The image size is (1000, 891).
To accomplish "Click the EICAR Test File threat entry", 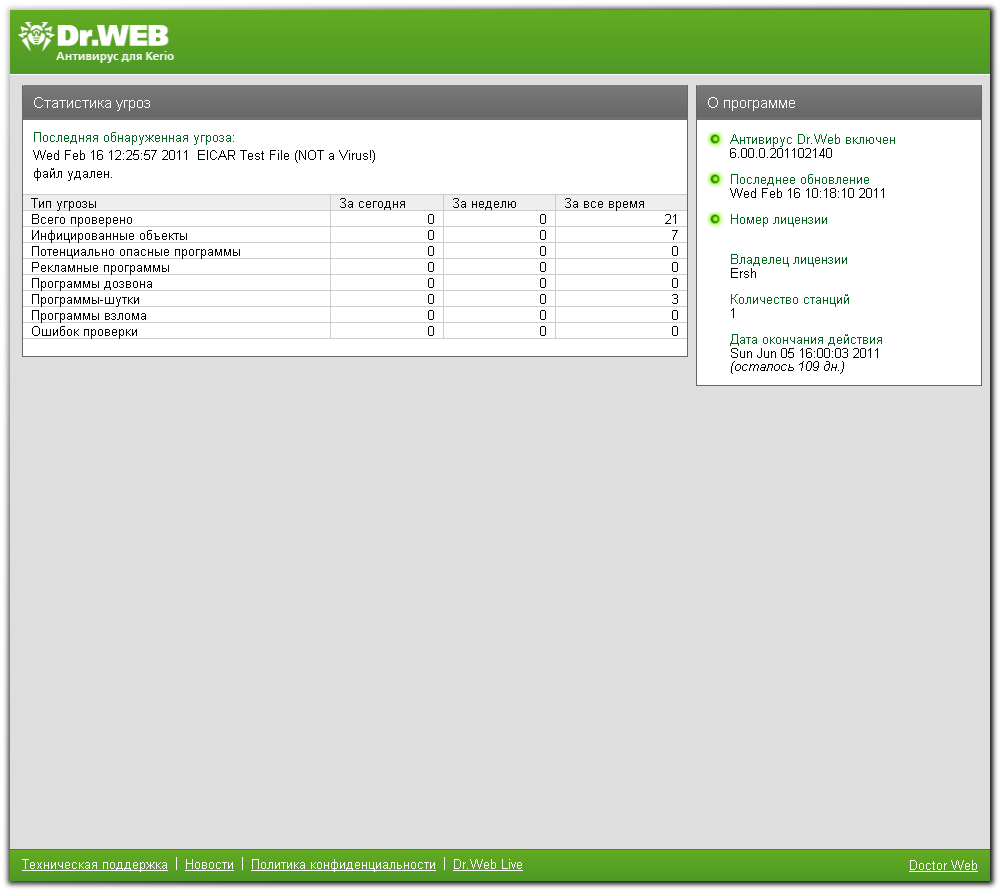I will (286, 155).
